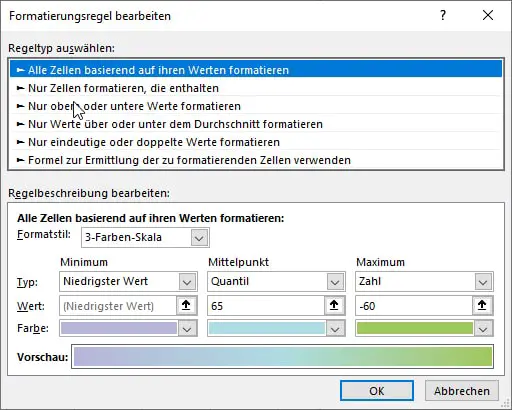Image resolution: width=512 pixels, height=410 pixels.
Task: Click the Mittelpunkt value range selector arrow icon
Action: tap(334, 305)
